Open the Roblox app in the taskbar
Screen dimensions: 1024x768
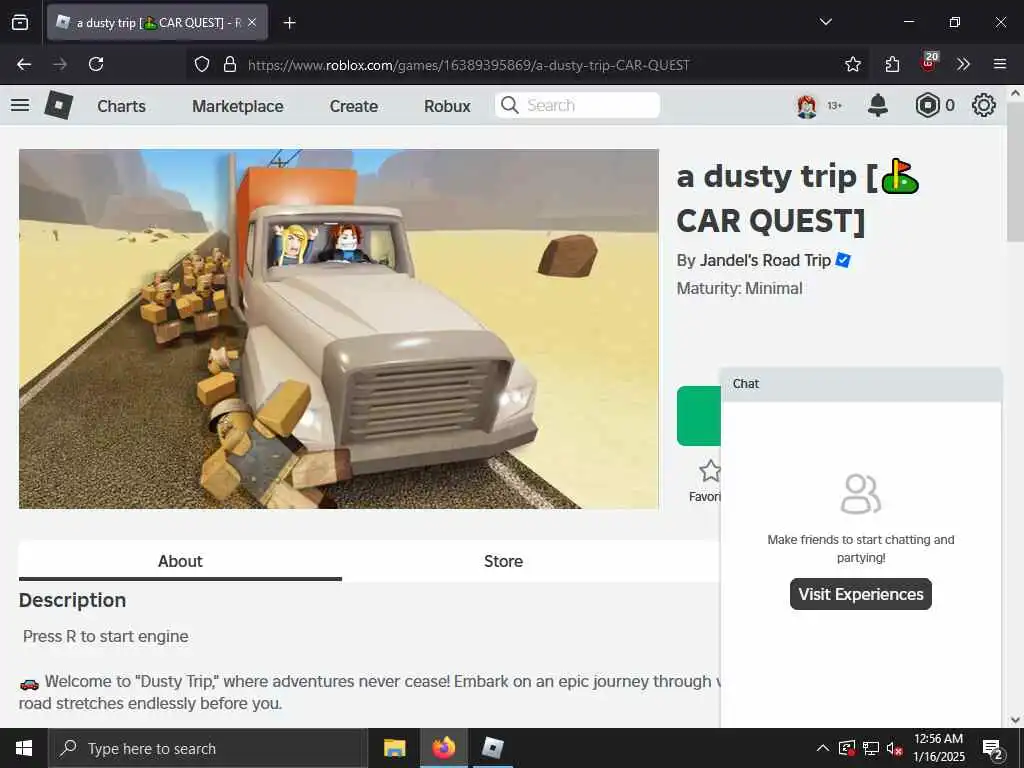click(492, 748)
